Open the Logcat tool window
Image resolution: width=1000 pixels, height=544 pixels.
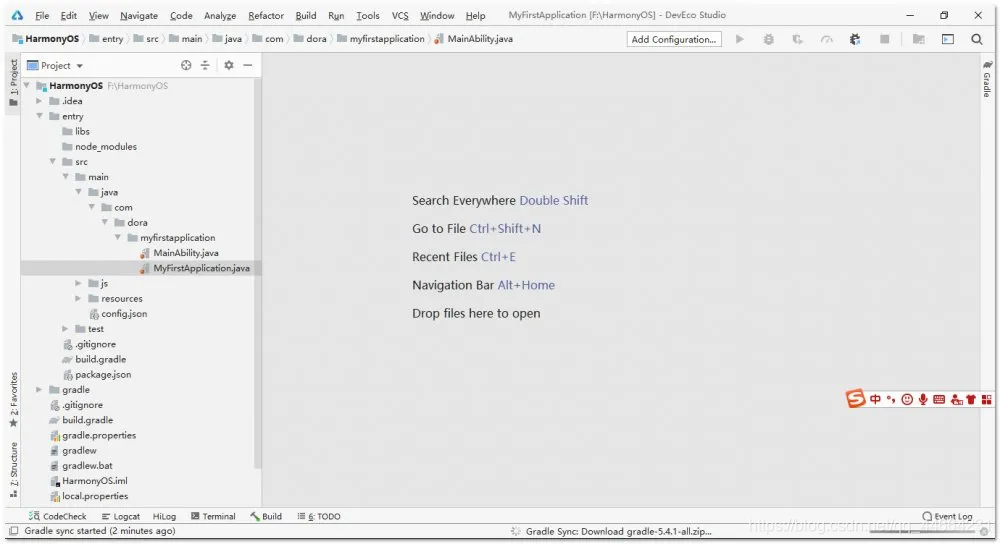coord(121,516)
